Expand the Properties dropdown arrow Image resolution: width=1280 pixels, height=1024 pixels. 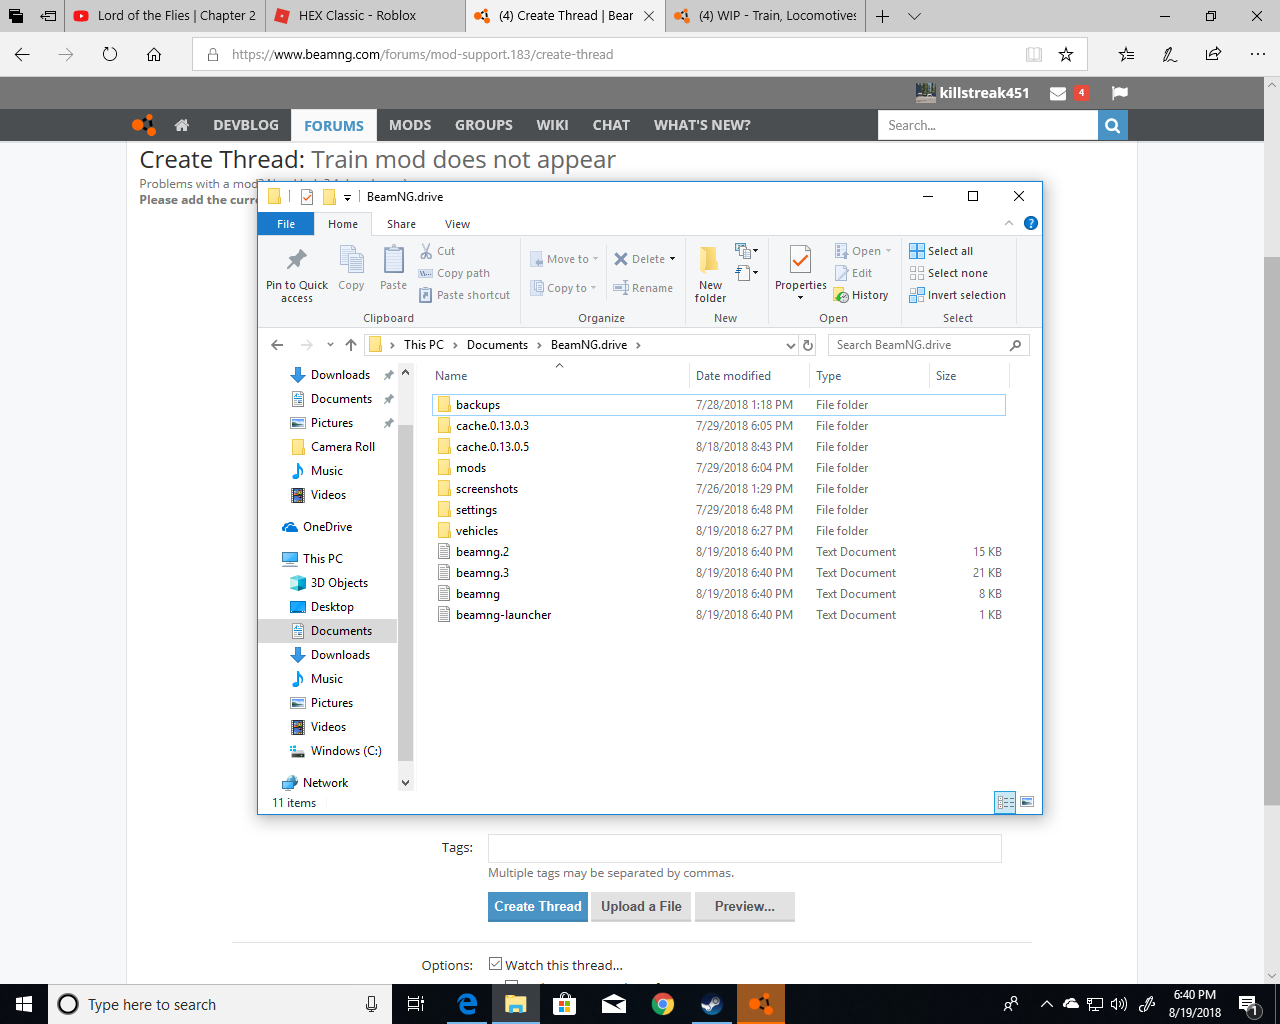click(x=800, y=298)
